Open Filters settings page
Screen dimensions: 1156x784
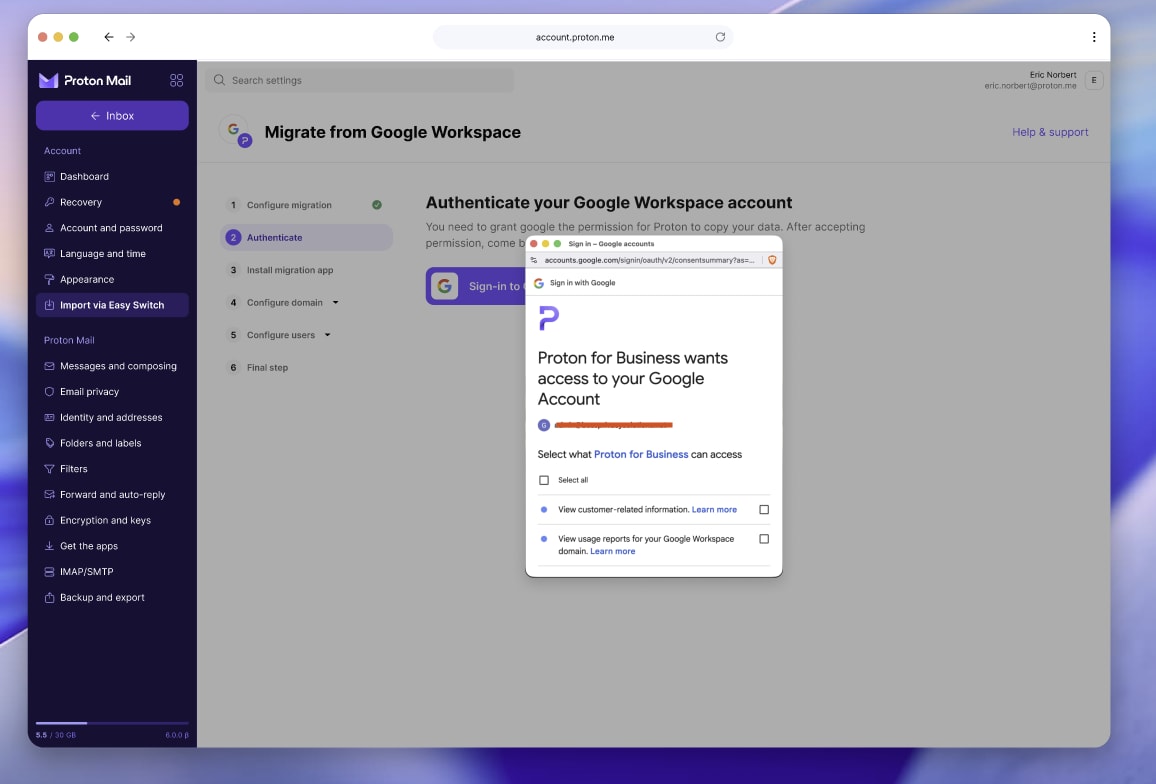[112, 469]
